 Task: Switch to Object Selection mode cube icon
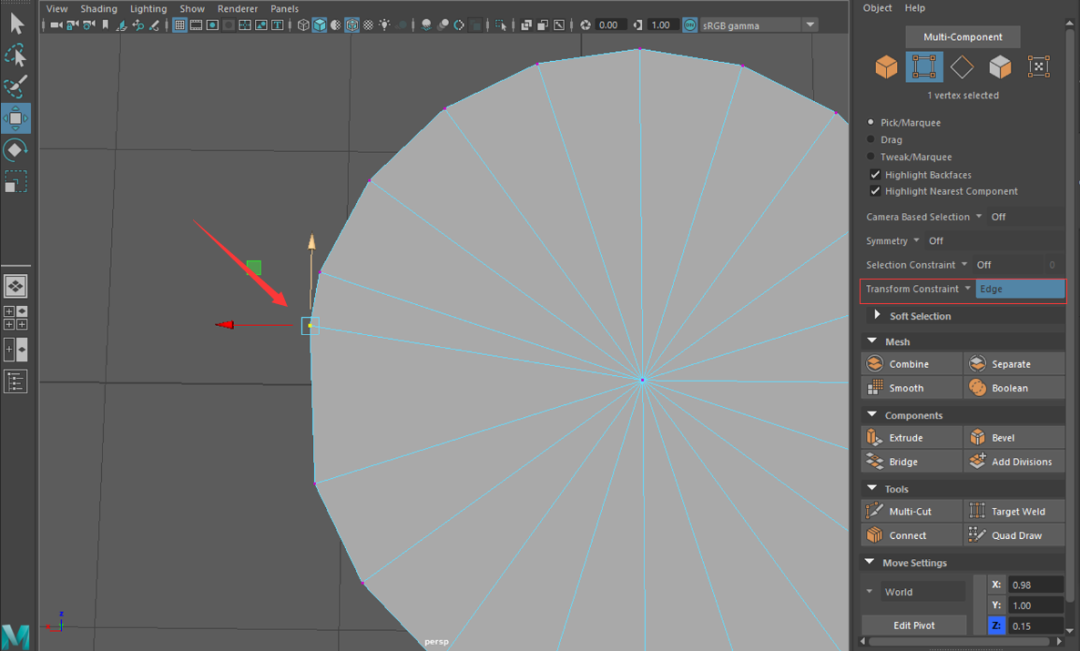[886, 67]
